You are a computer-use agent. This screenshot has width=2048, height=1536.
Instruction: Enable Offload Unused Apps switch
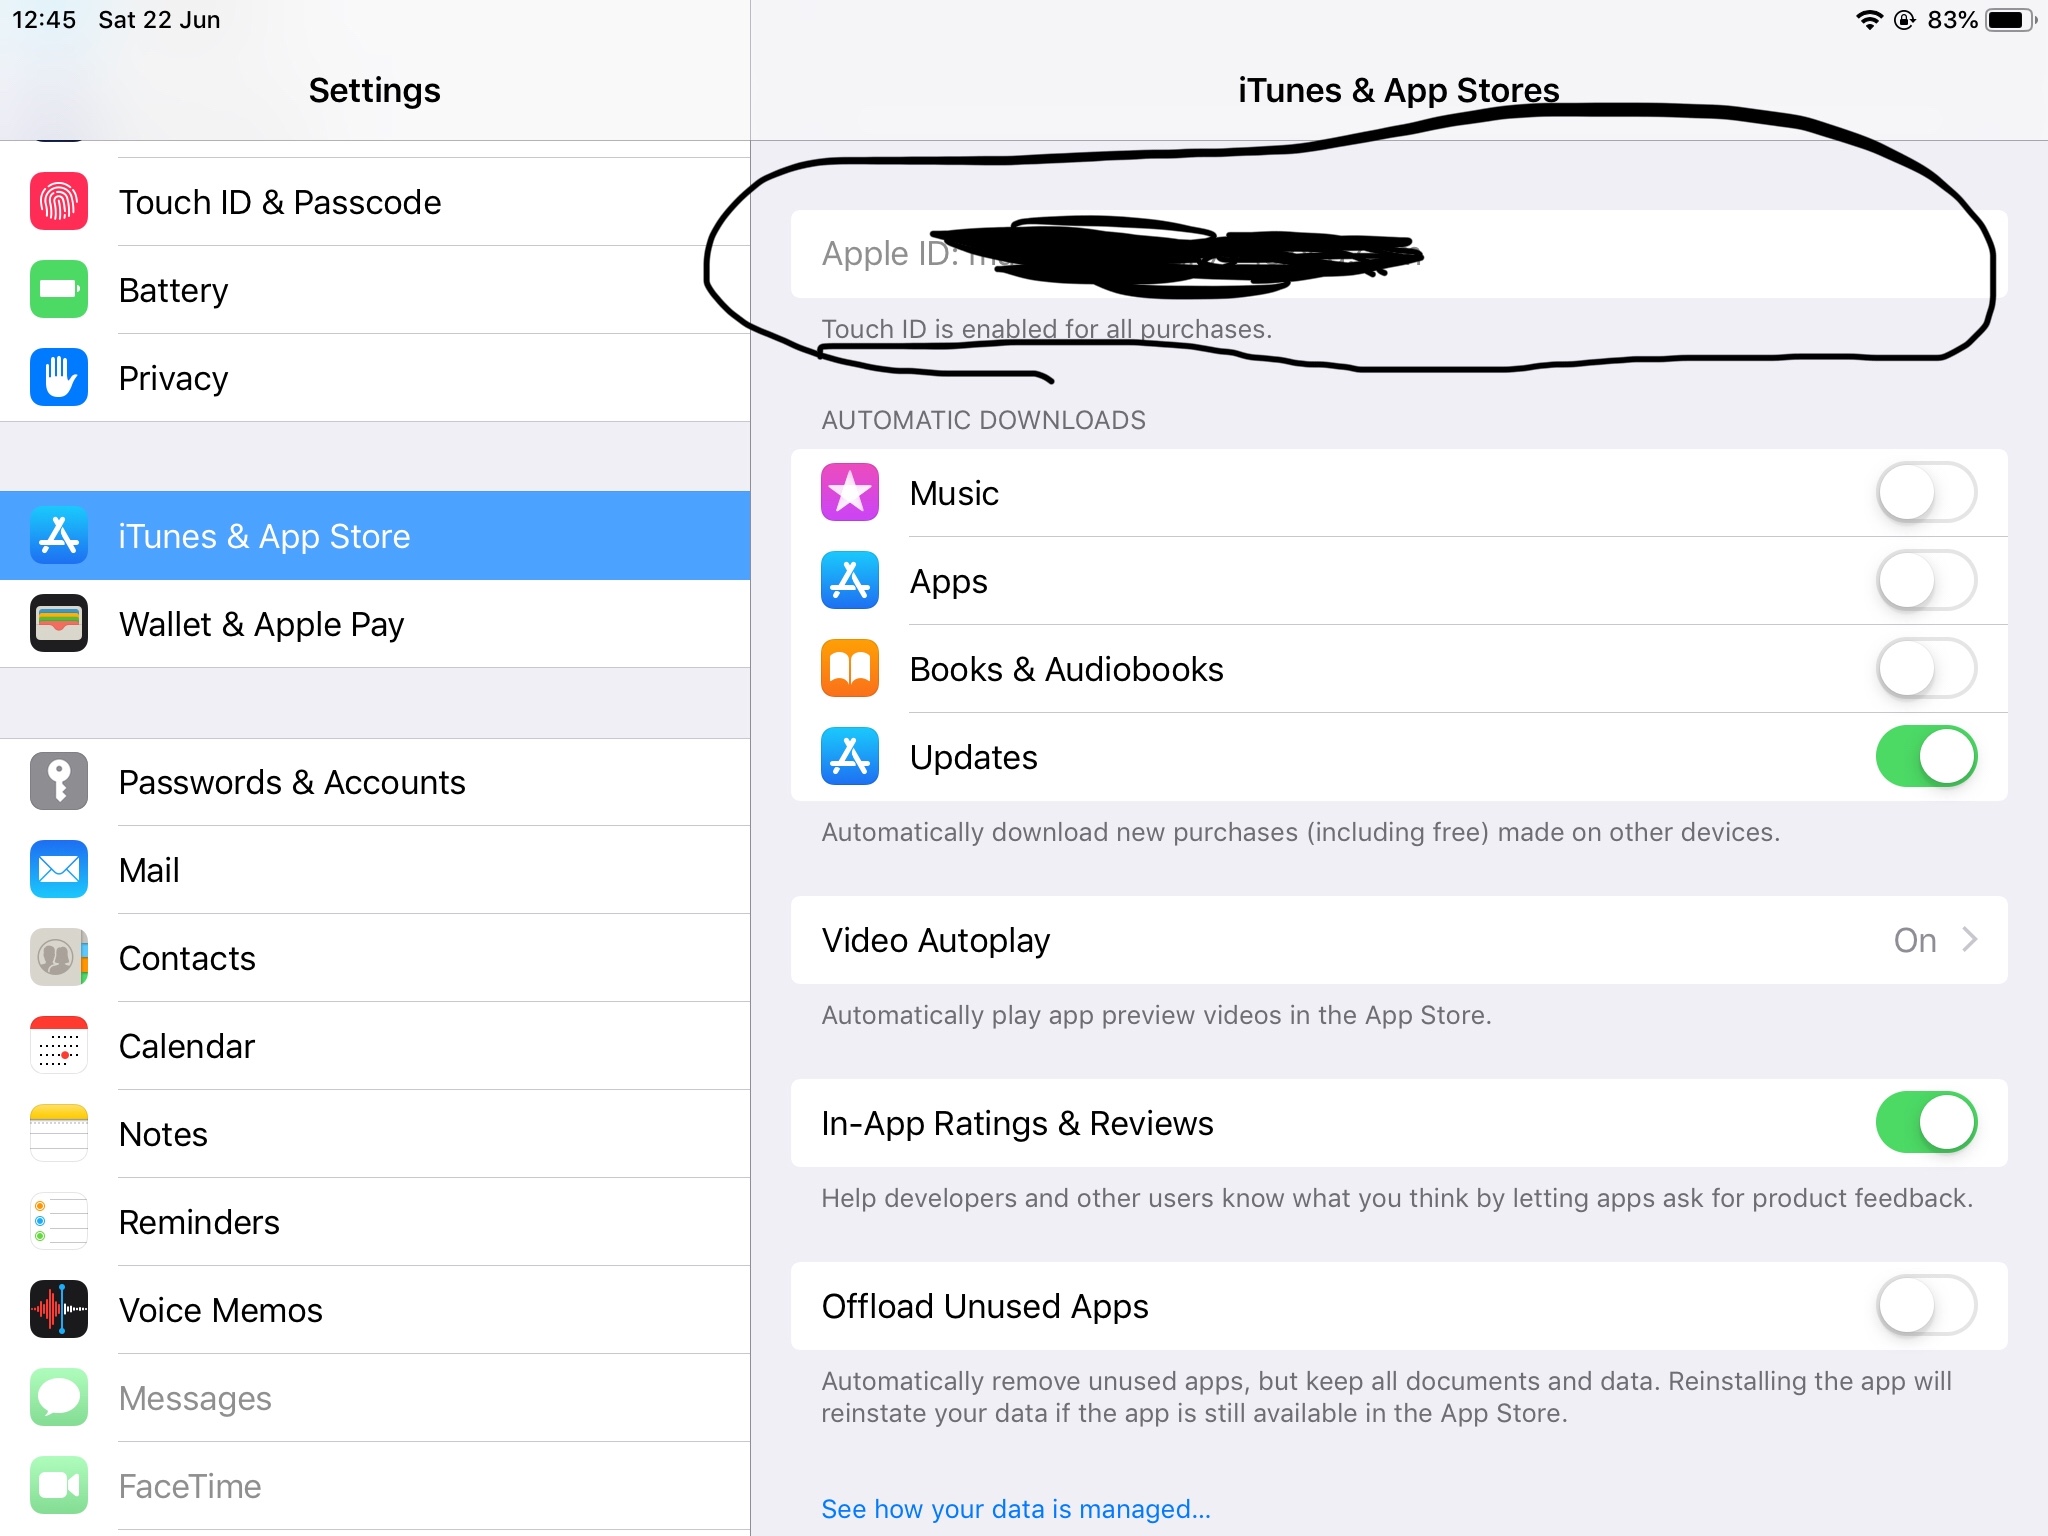click(1925, 1306)
